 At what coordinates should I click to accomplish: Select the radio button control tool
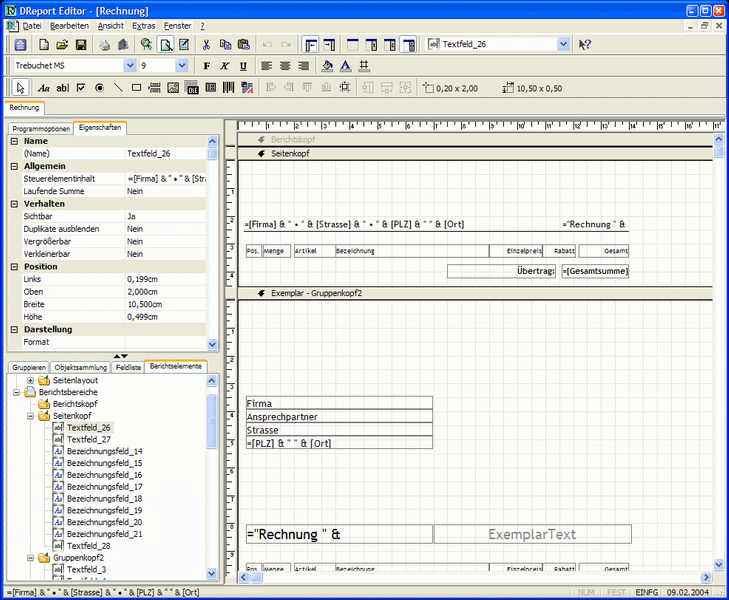(x=99, y=88)
